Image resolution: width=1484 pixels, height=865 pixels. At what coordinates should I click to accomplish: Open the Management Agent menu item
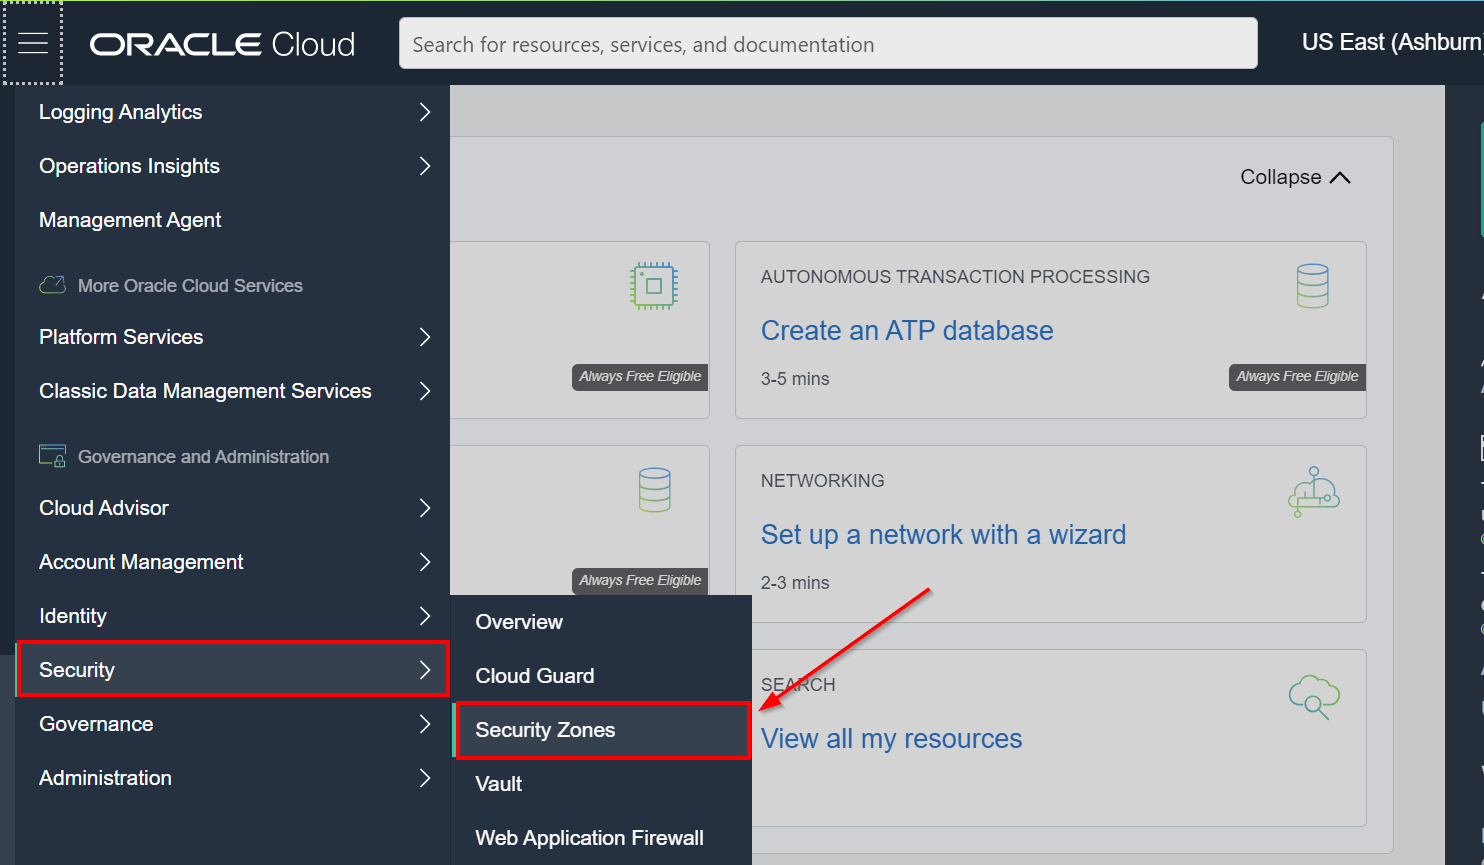click(130, 220)
